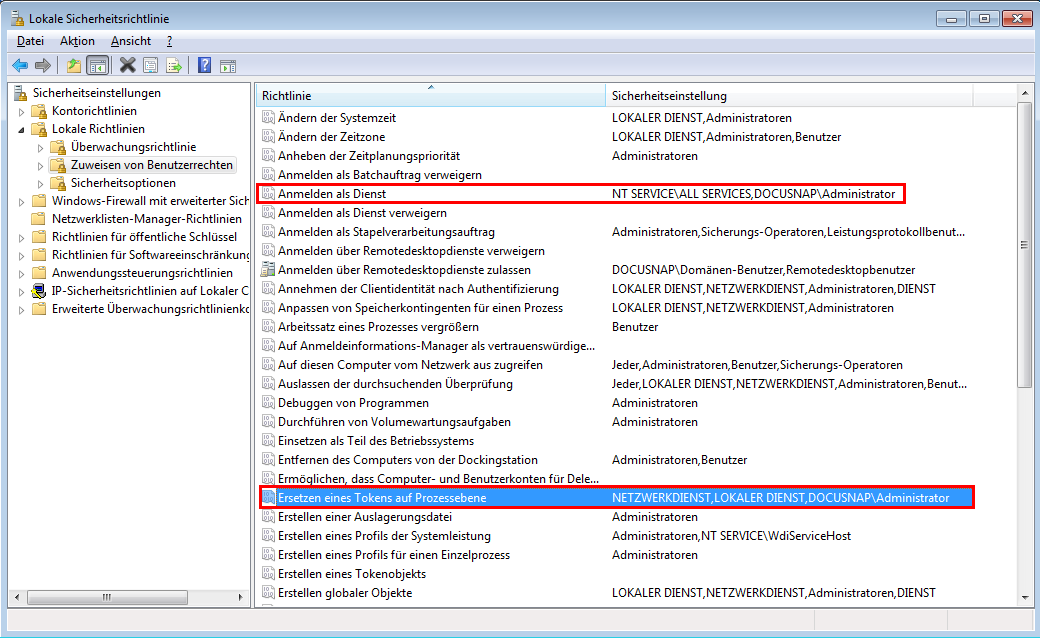The image size is (1040, 638).
Task: Select Auslassen der durchsuchenden Überprüfung policy
Action: coord(395,384)
